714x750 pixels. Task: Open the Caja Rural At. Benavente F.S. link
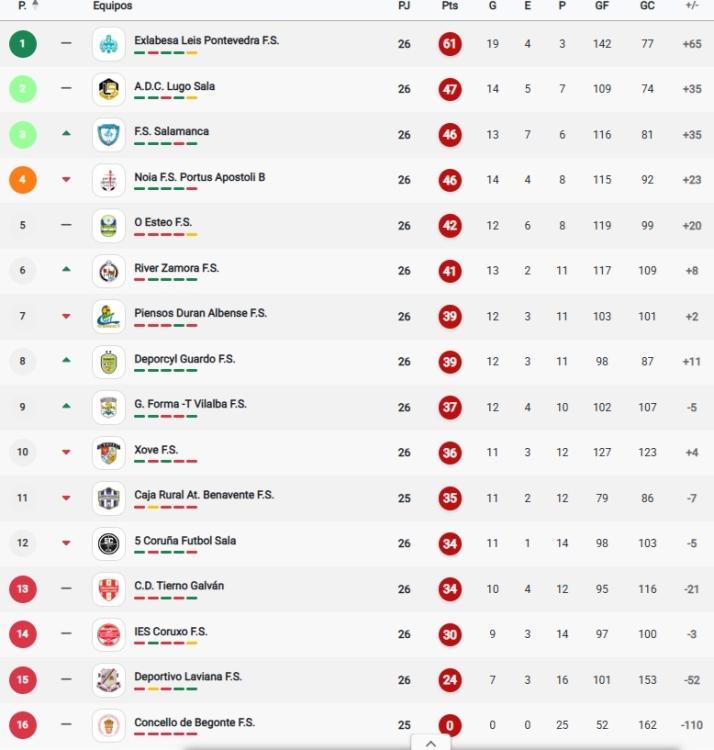(203, 495)
